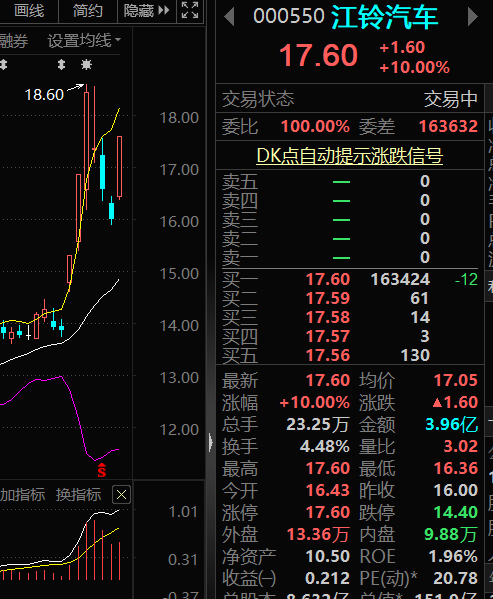
Task: Click 今开 value 16.43
Action: [328, 490]
